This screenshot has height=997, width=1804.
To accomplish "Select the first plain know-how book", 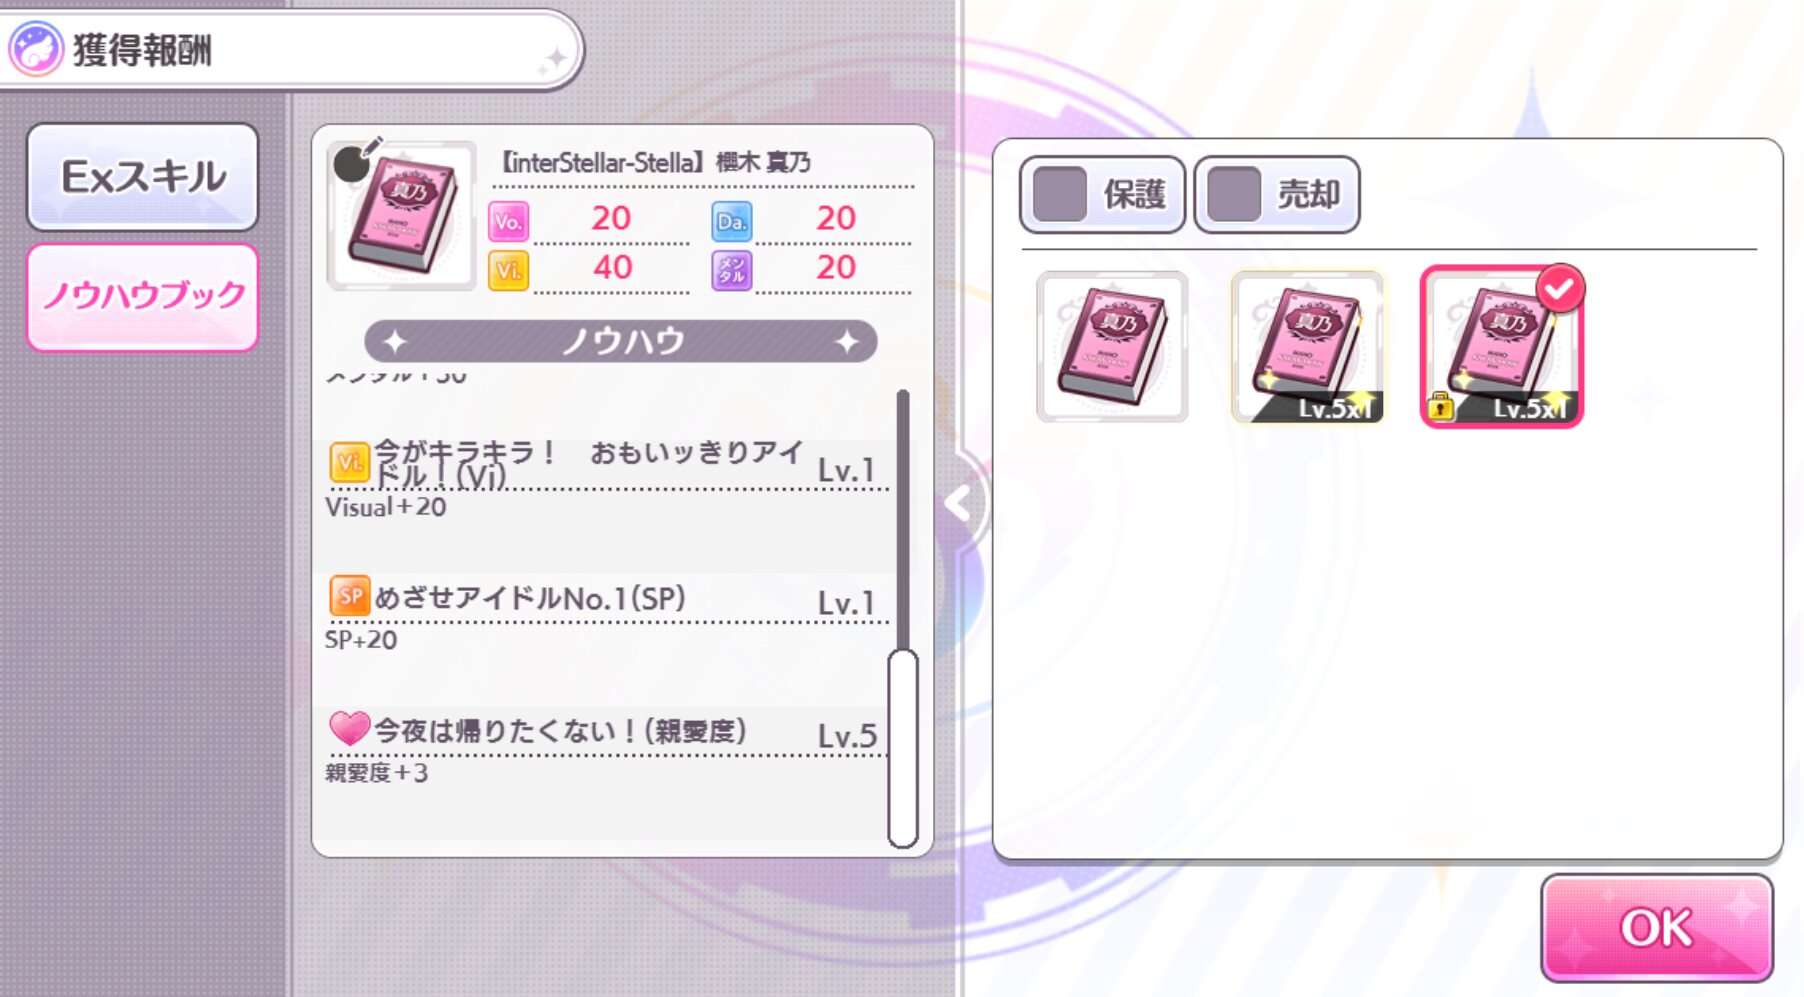I will point(1112,346).
